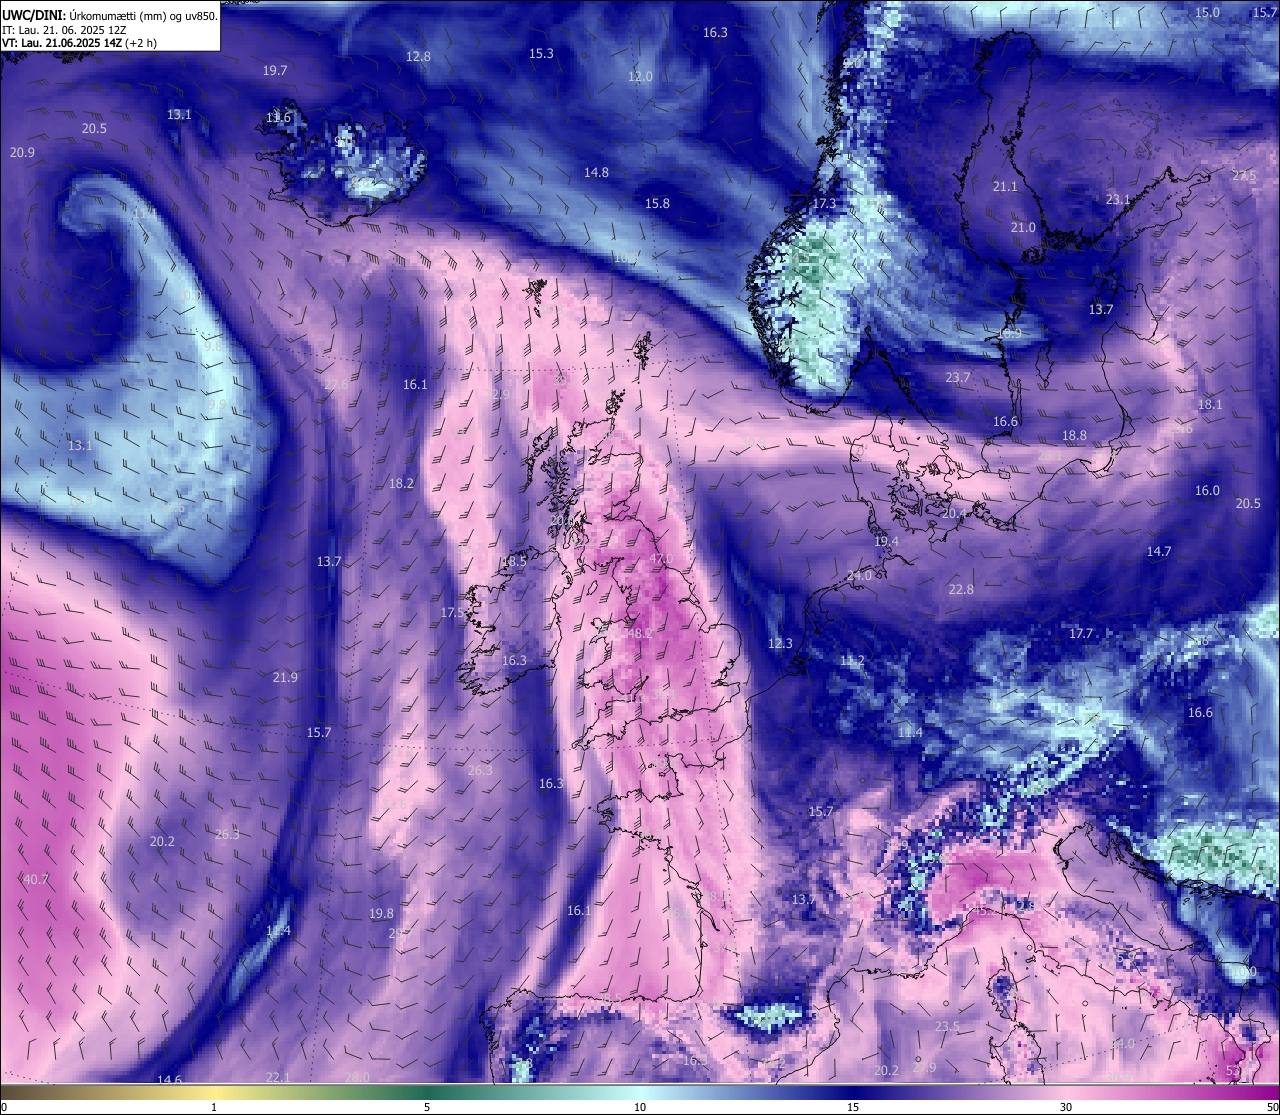Click the 18.5 value label

[513, 563]
